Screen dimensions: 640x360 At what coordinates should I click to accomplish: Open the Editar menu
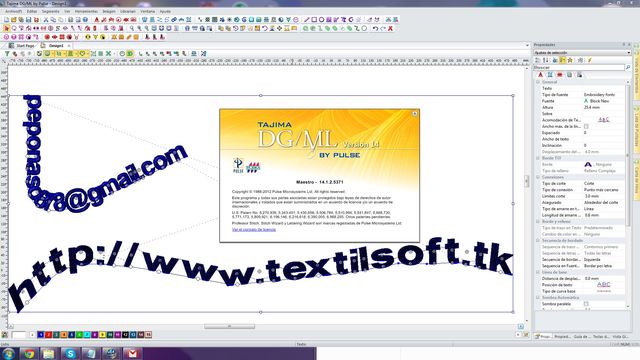pyautogui.click(x=32, y=11)
